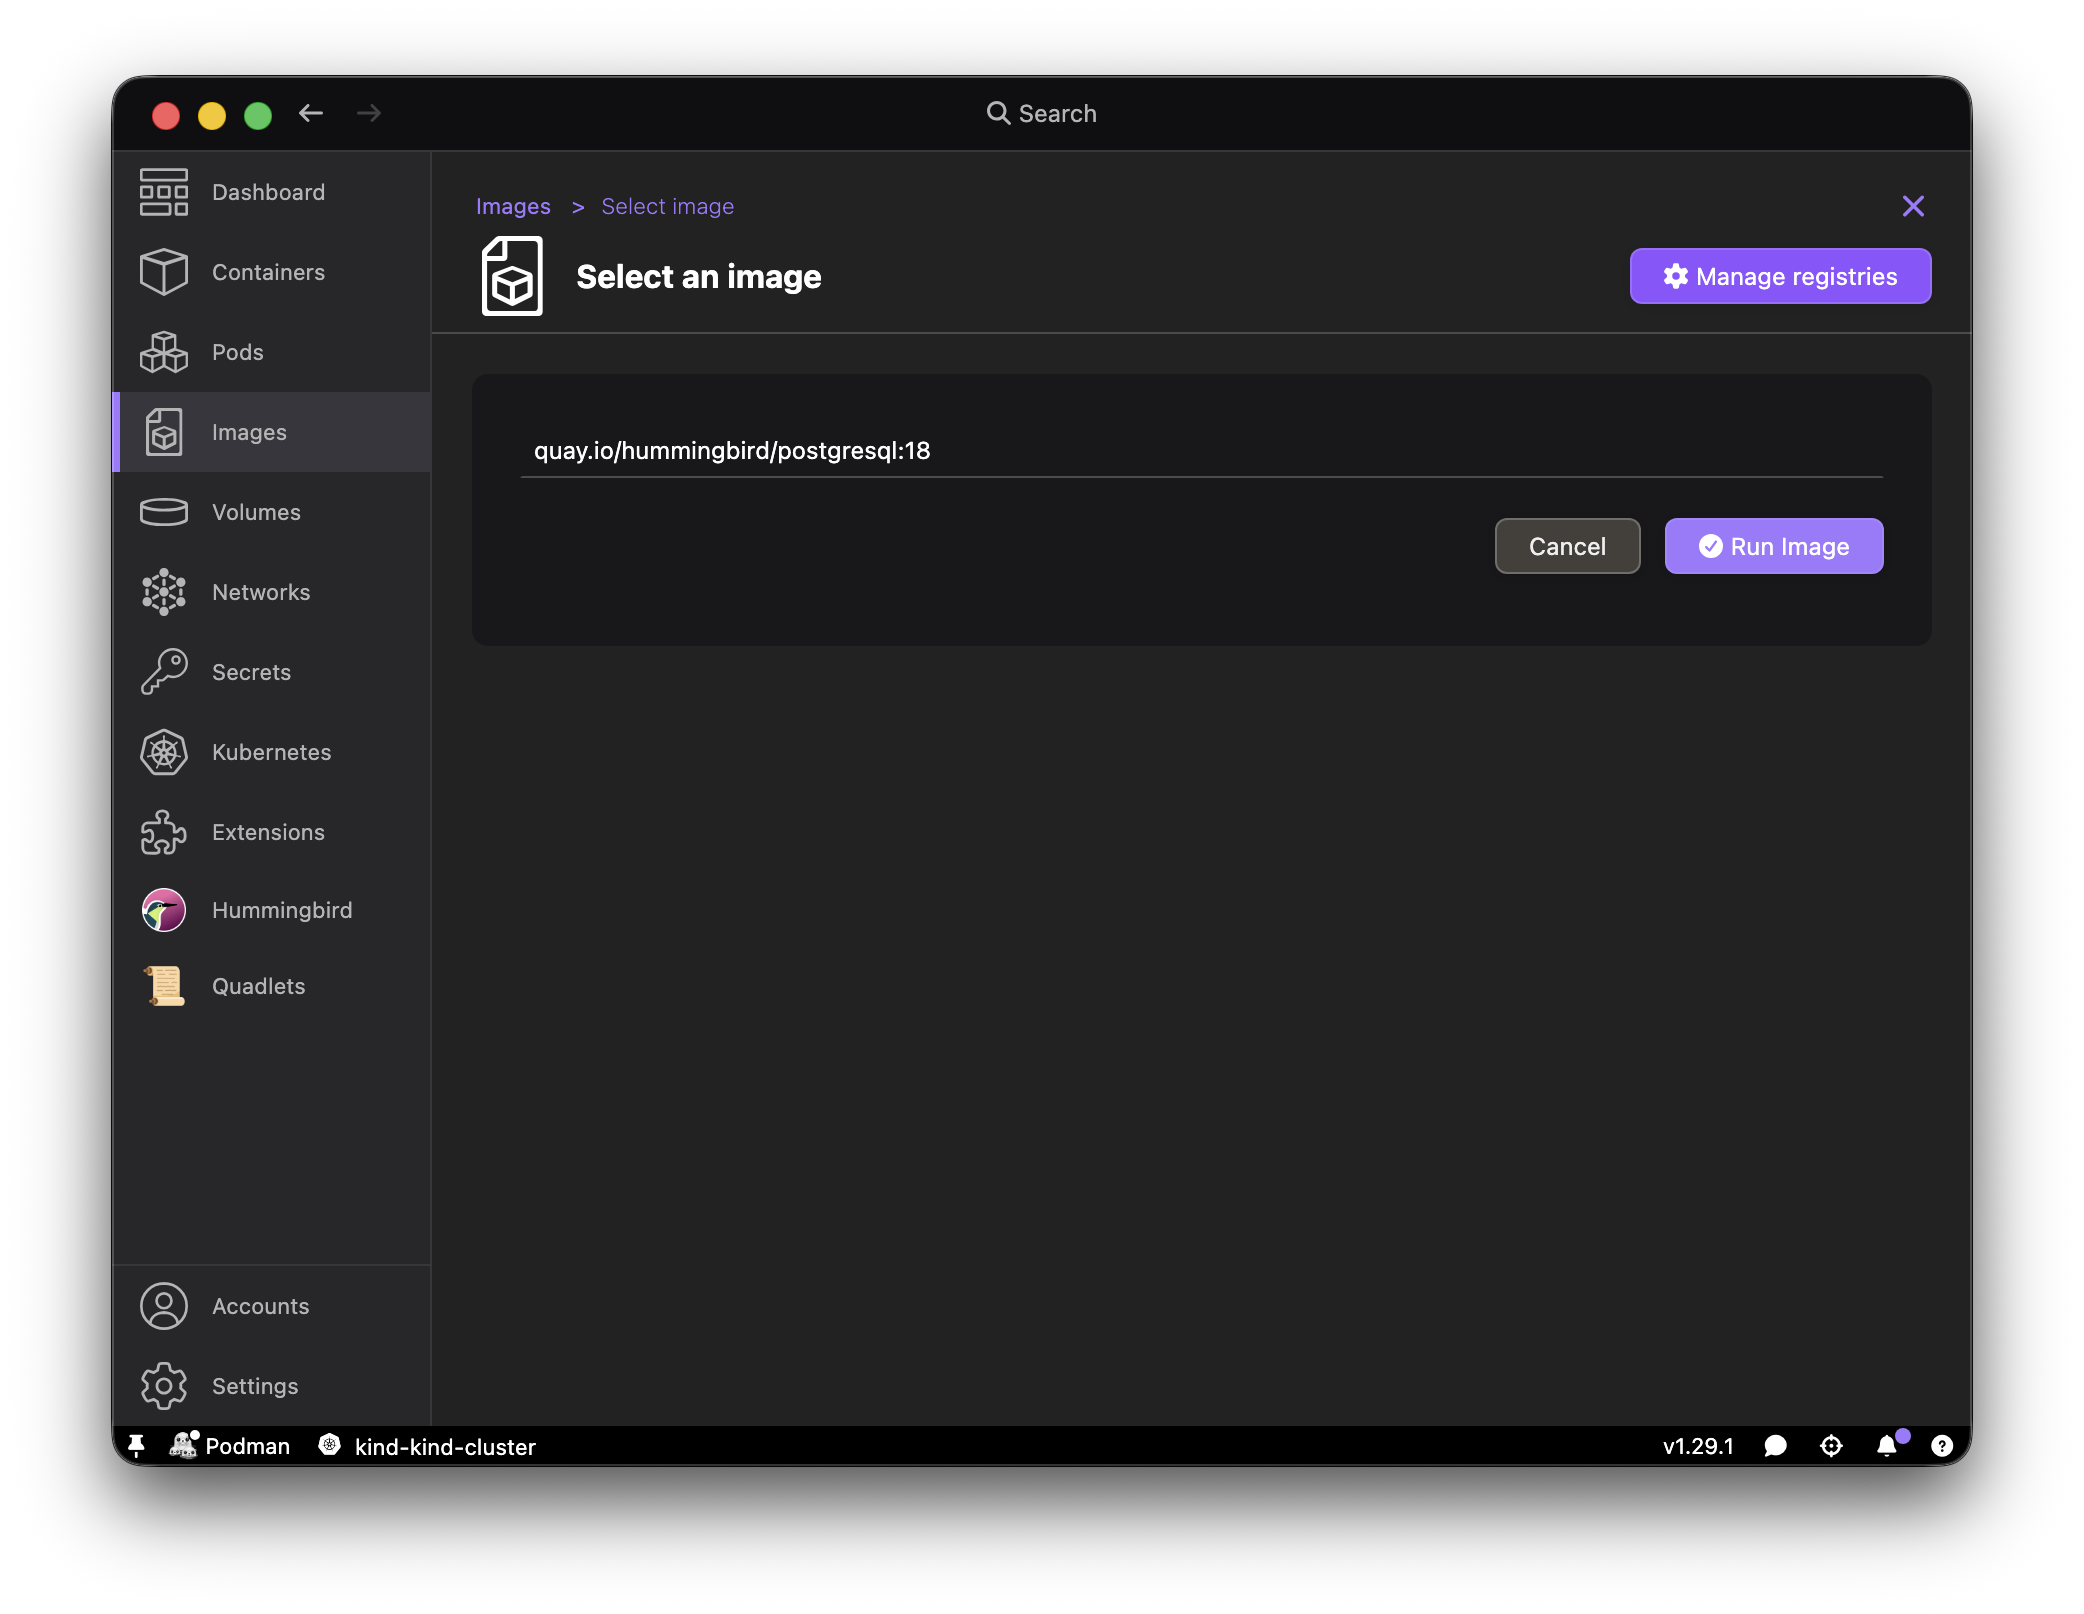Viewport: 2084px width, 1614px height.
Task: Click the Run Image button
Action: [x=1774, y=546]
